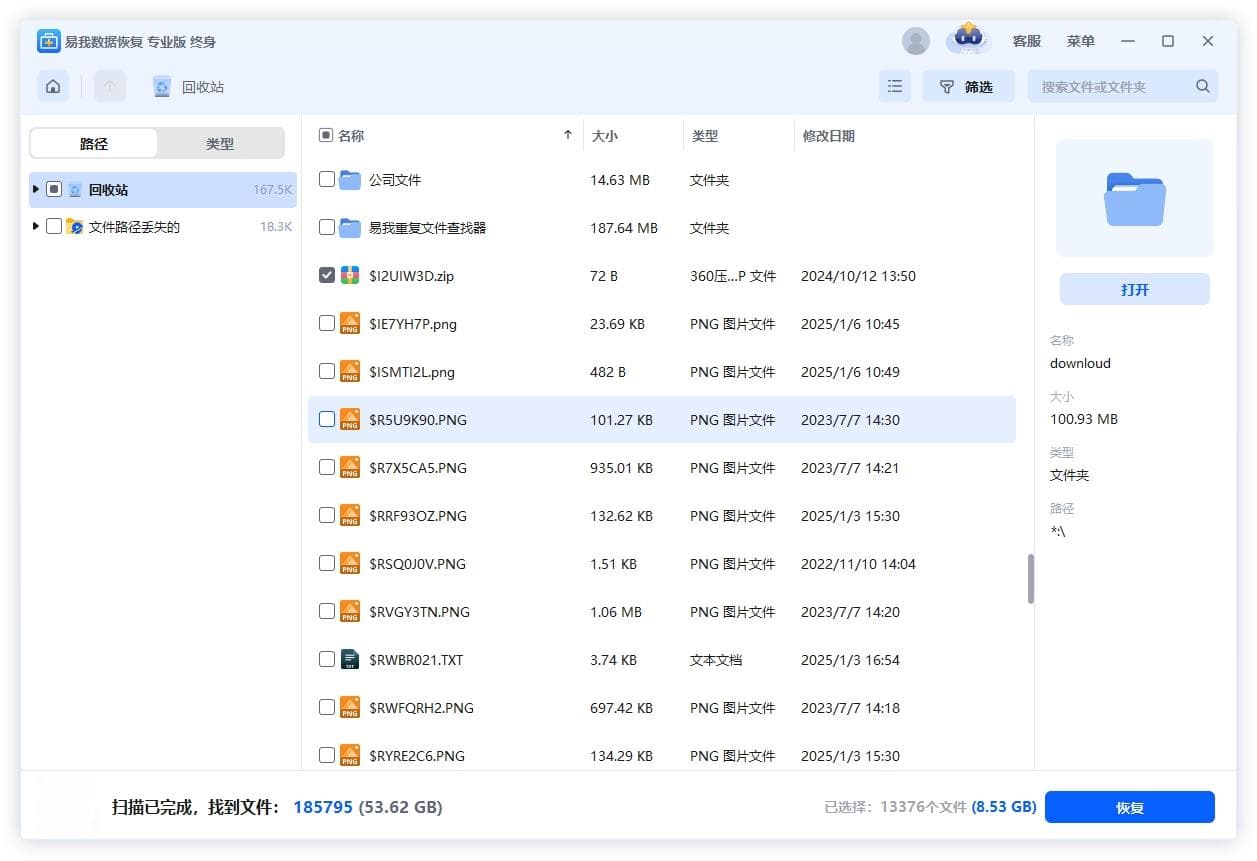The image size is (1257, 861).
Task: Click the recycle bin breadcrumb icon
Action: [x=162, y=87]
